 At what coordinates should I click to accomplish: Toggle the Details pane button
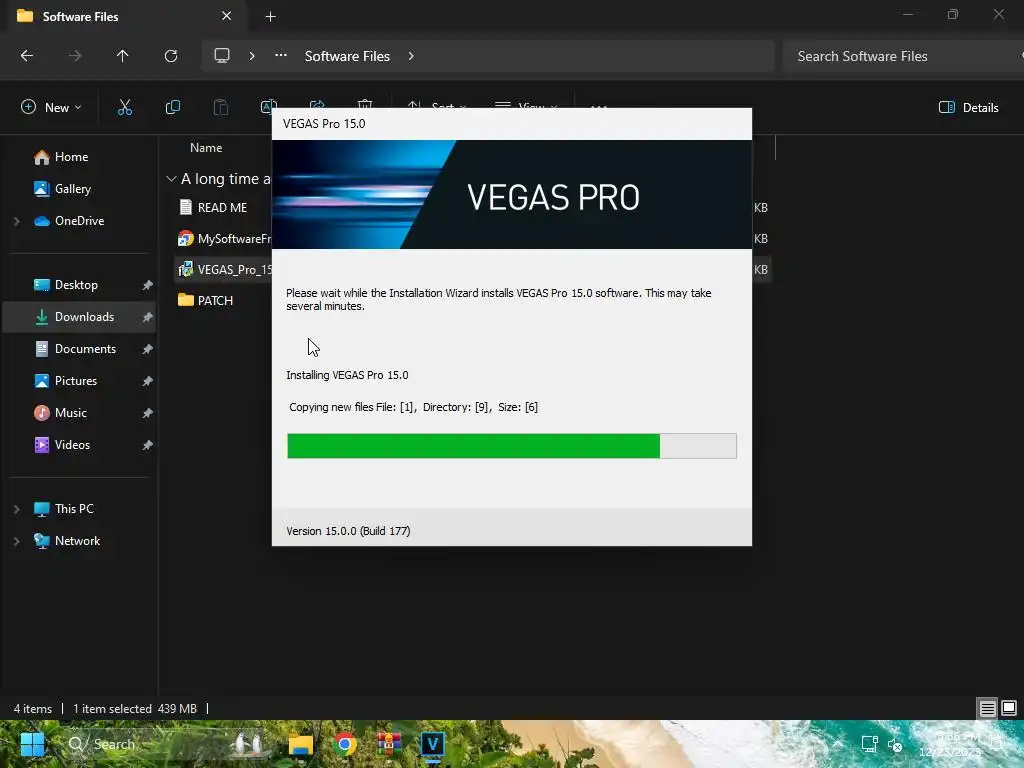(968, 108)
